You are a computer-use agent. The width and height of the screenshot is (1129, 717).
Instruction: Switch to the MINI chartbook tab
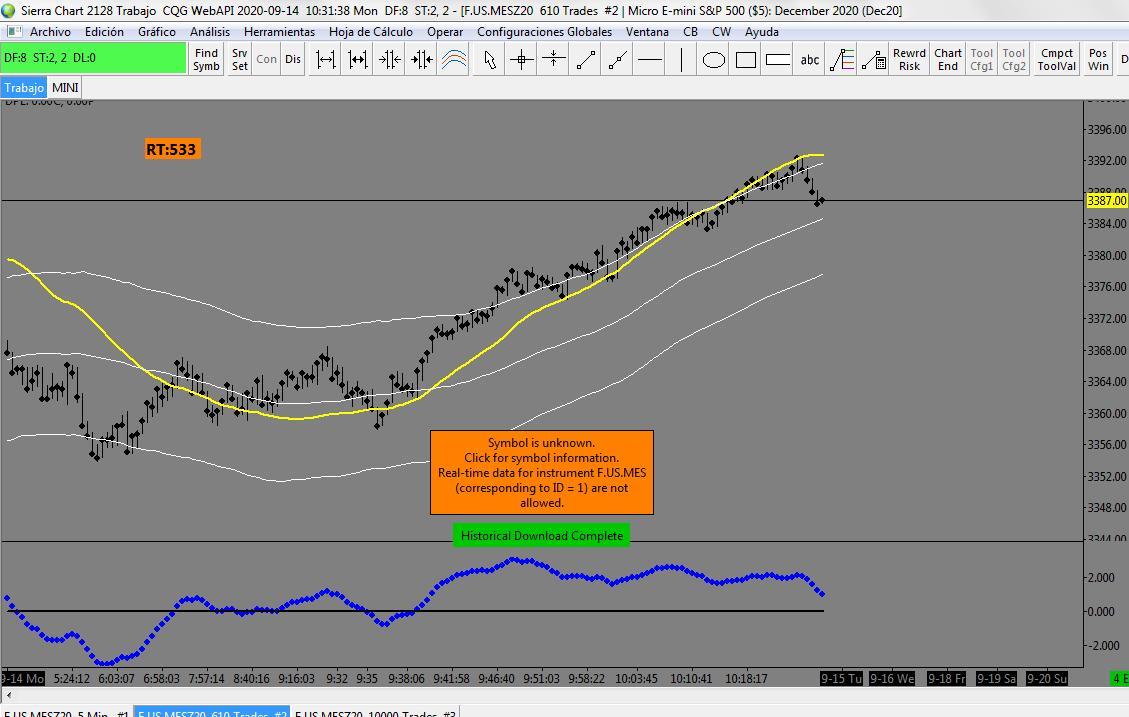click(x=65, y=87)
